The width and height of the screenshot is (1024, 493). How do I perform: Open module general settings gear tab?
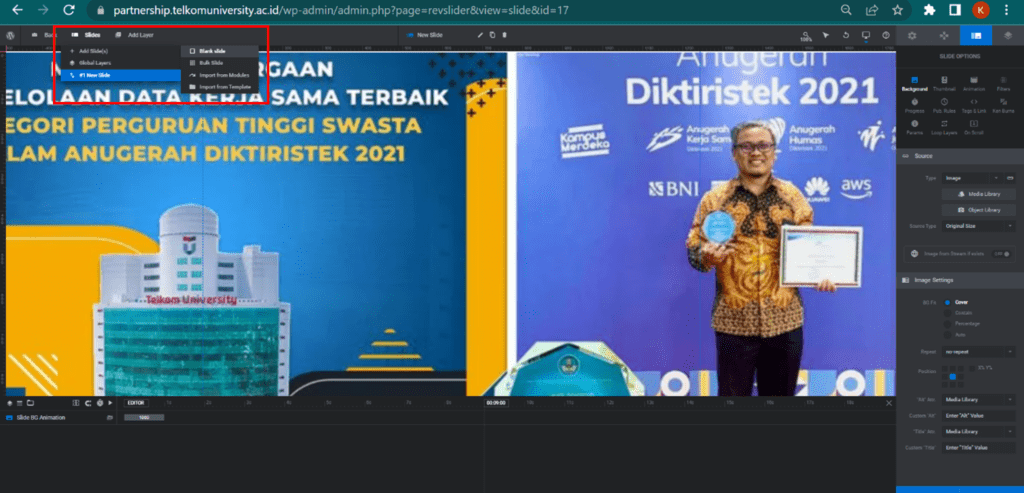tap(912, 36)
